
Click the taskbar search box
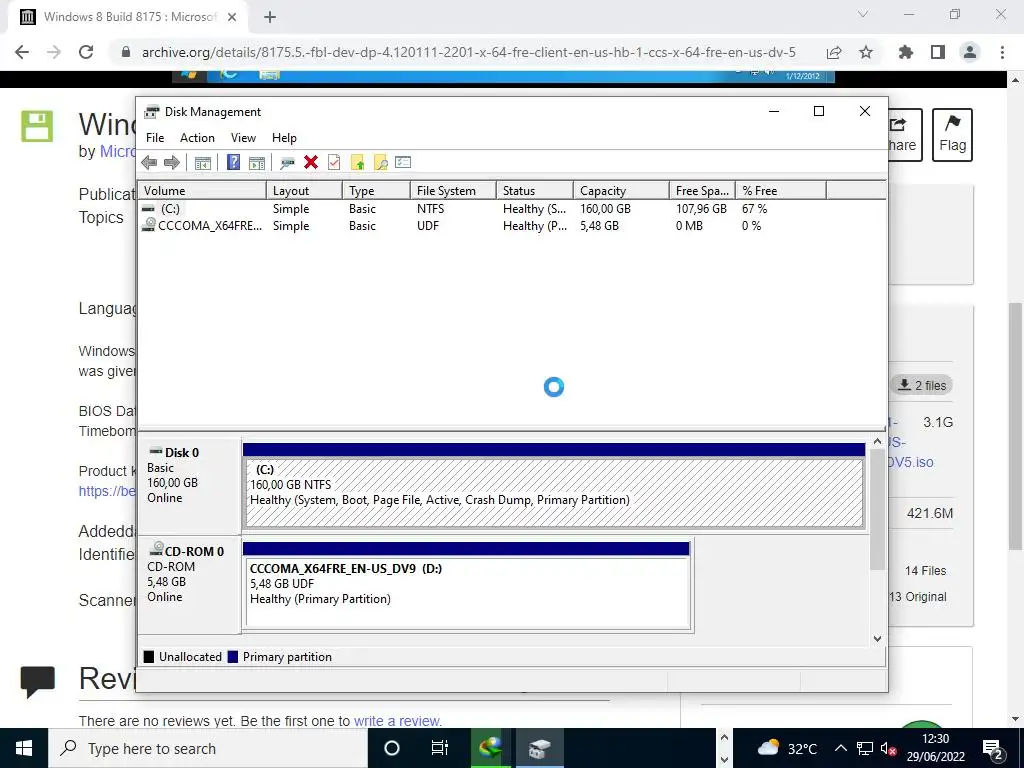coord(208,748)
